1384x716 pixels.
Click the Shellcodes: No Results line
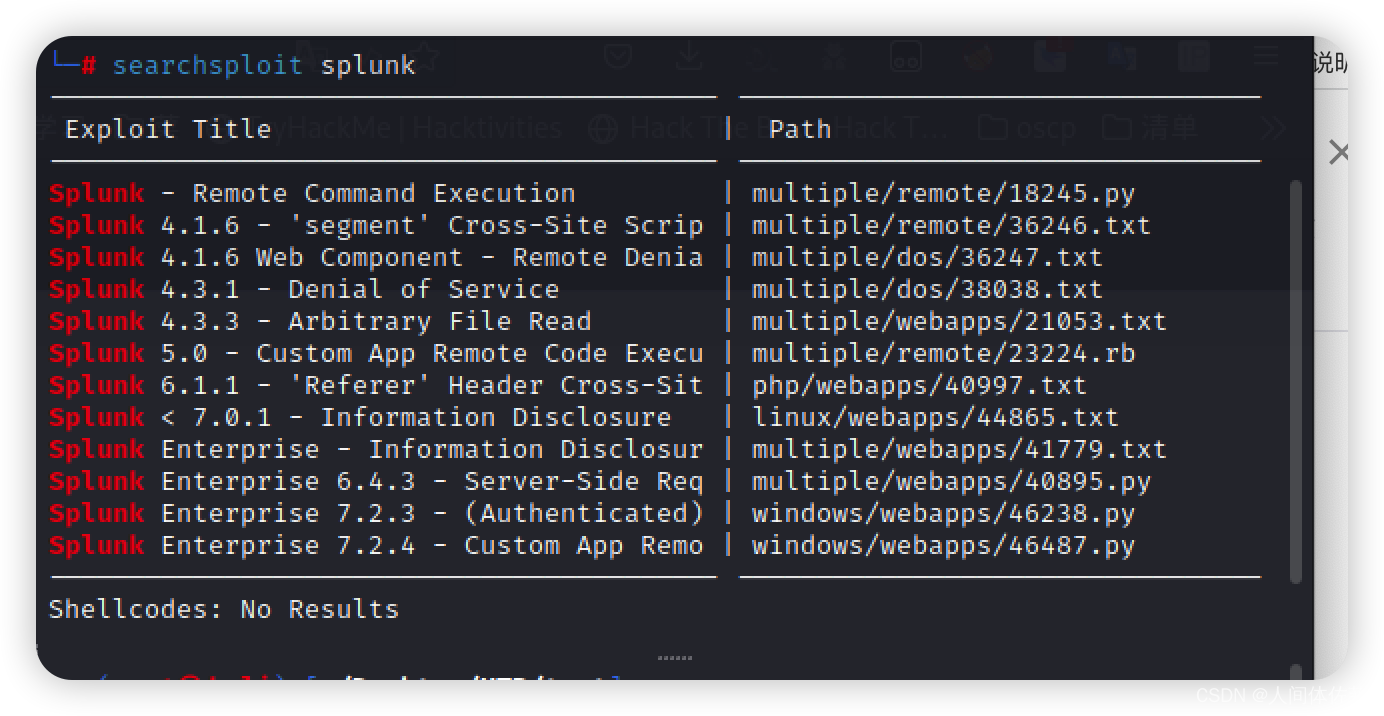click(224, 609)
